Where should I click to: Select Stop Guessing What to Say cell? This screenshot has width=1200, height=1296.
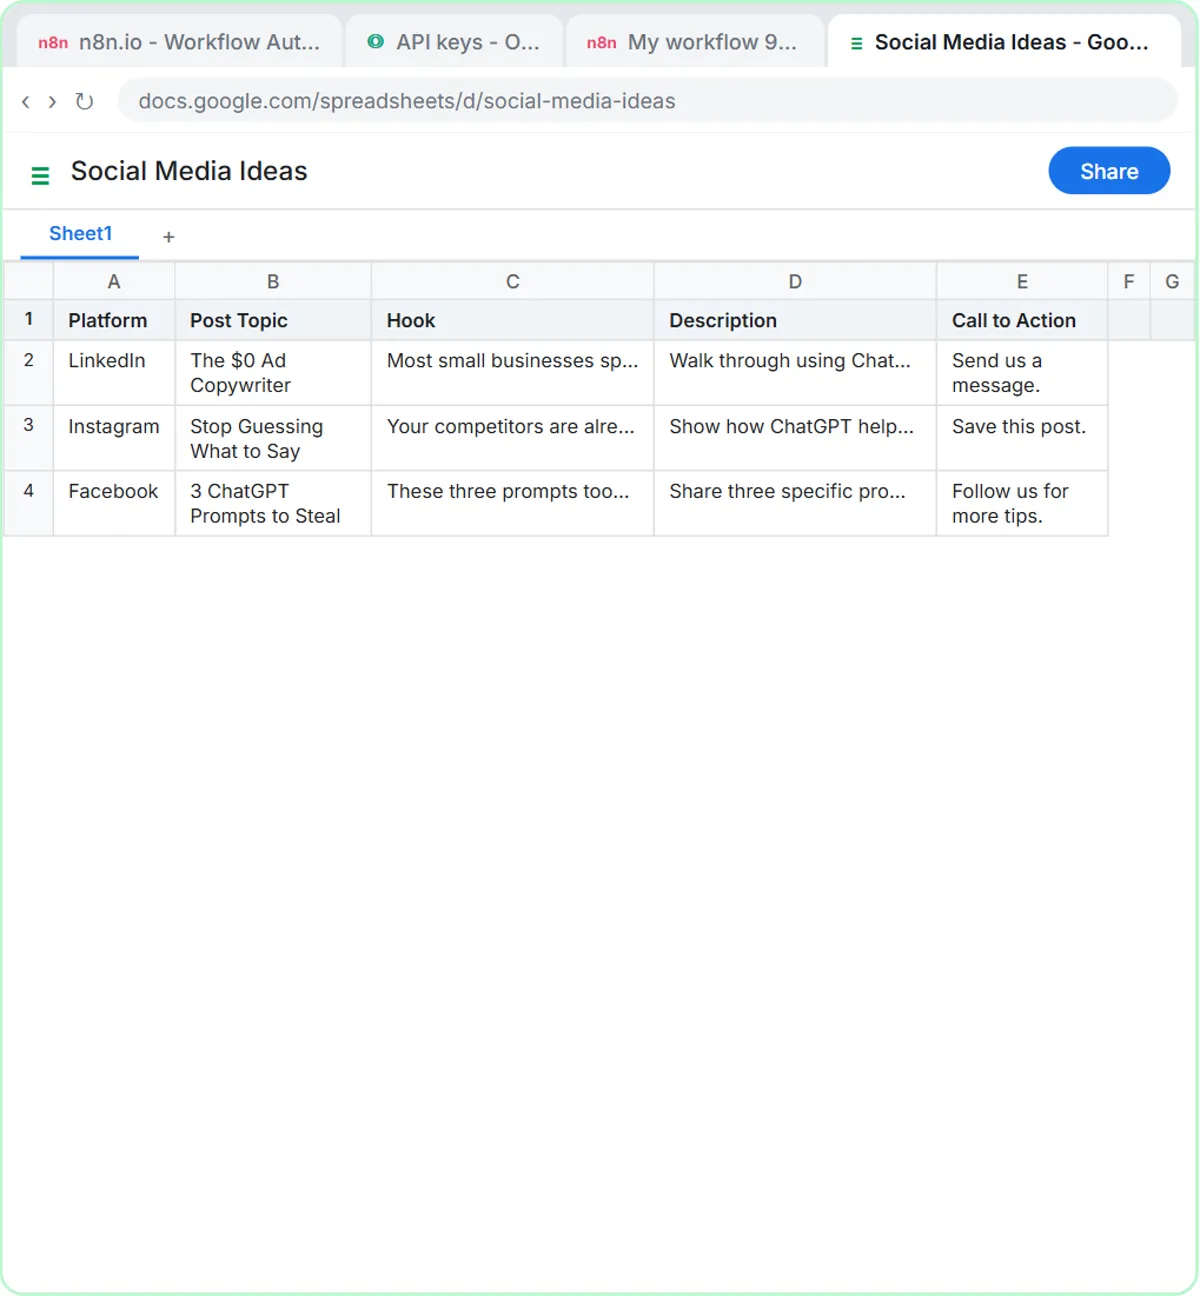click(273, 438)
